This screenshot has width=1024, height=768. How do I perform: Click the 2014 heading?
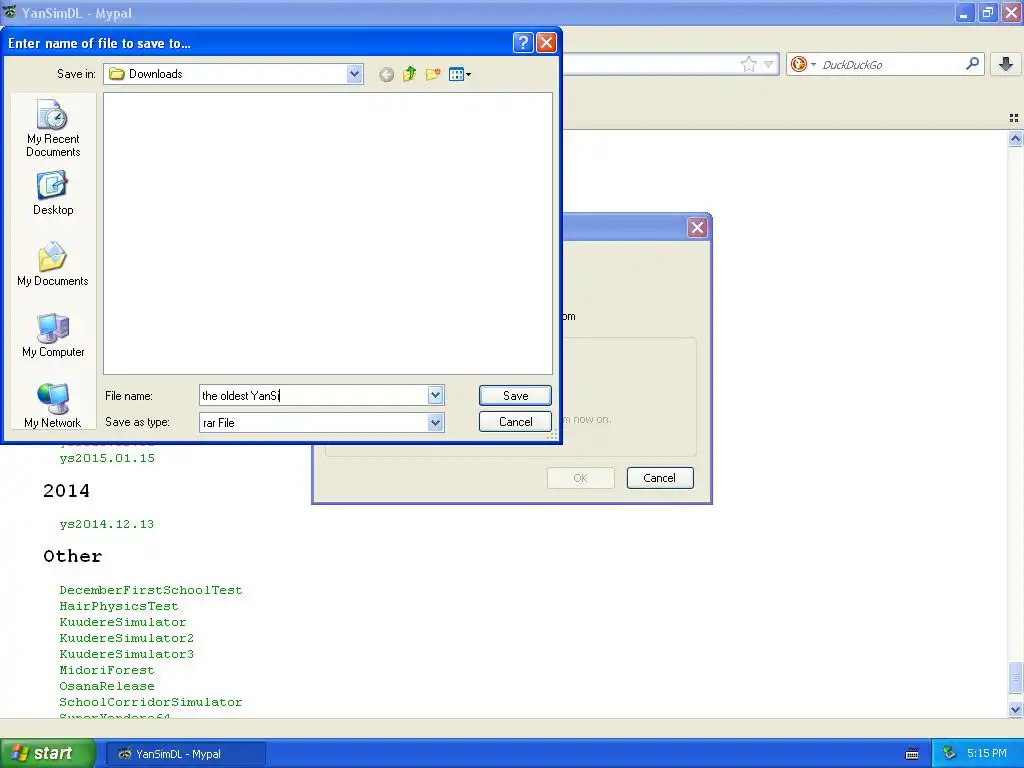tap(67, 491)
